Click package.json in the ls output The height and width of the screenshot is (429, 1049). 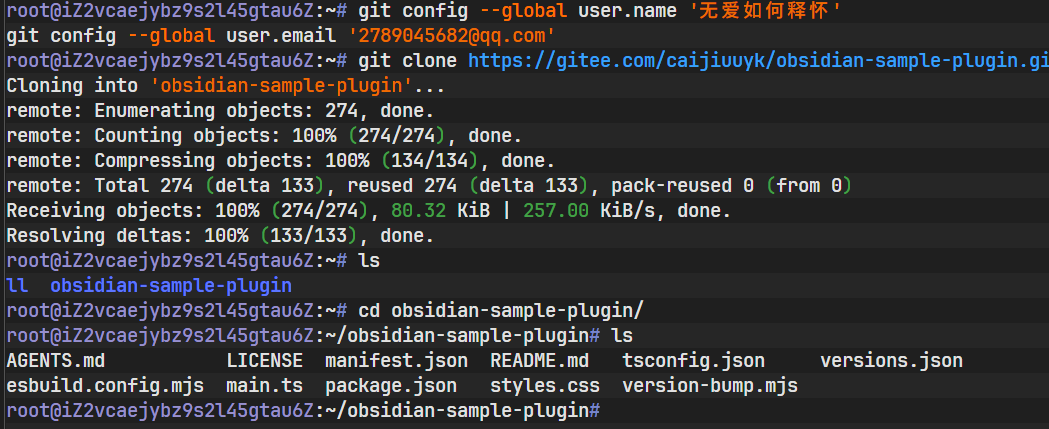(391, 386)
